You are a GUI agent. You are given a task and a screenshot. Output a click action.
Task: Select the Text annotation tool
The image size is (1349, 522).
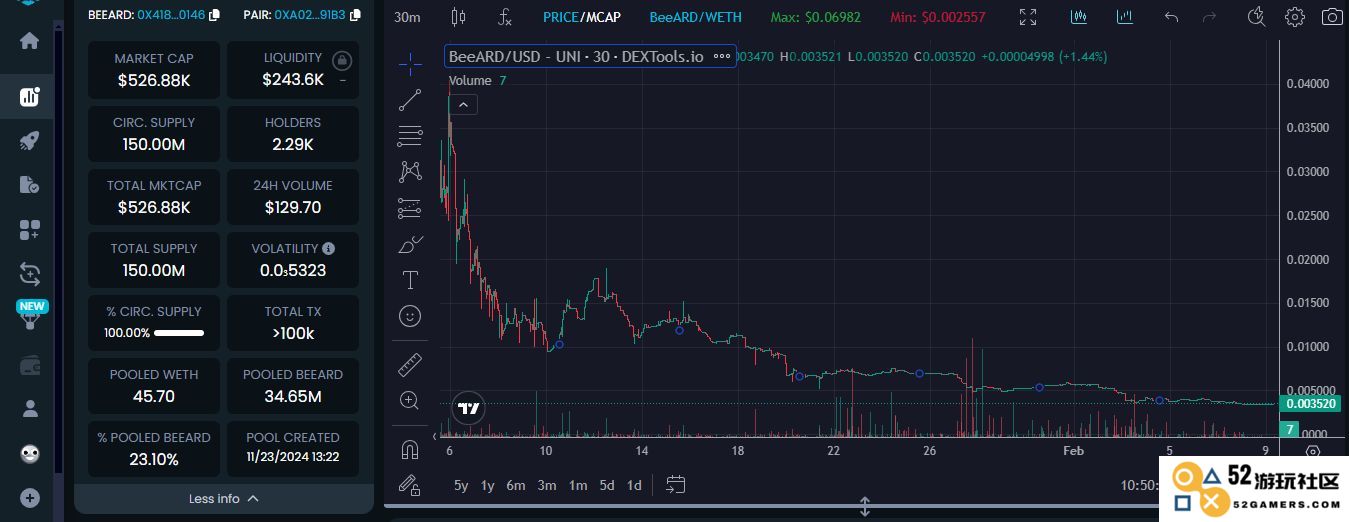click(410, 280)
